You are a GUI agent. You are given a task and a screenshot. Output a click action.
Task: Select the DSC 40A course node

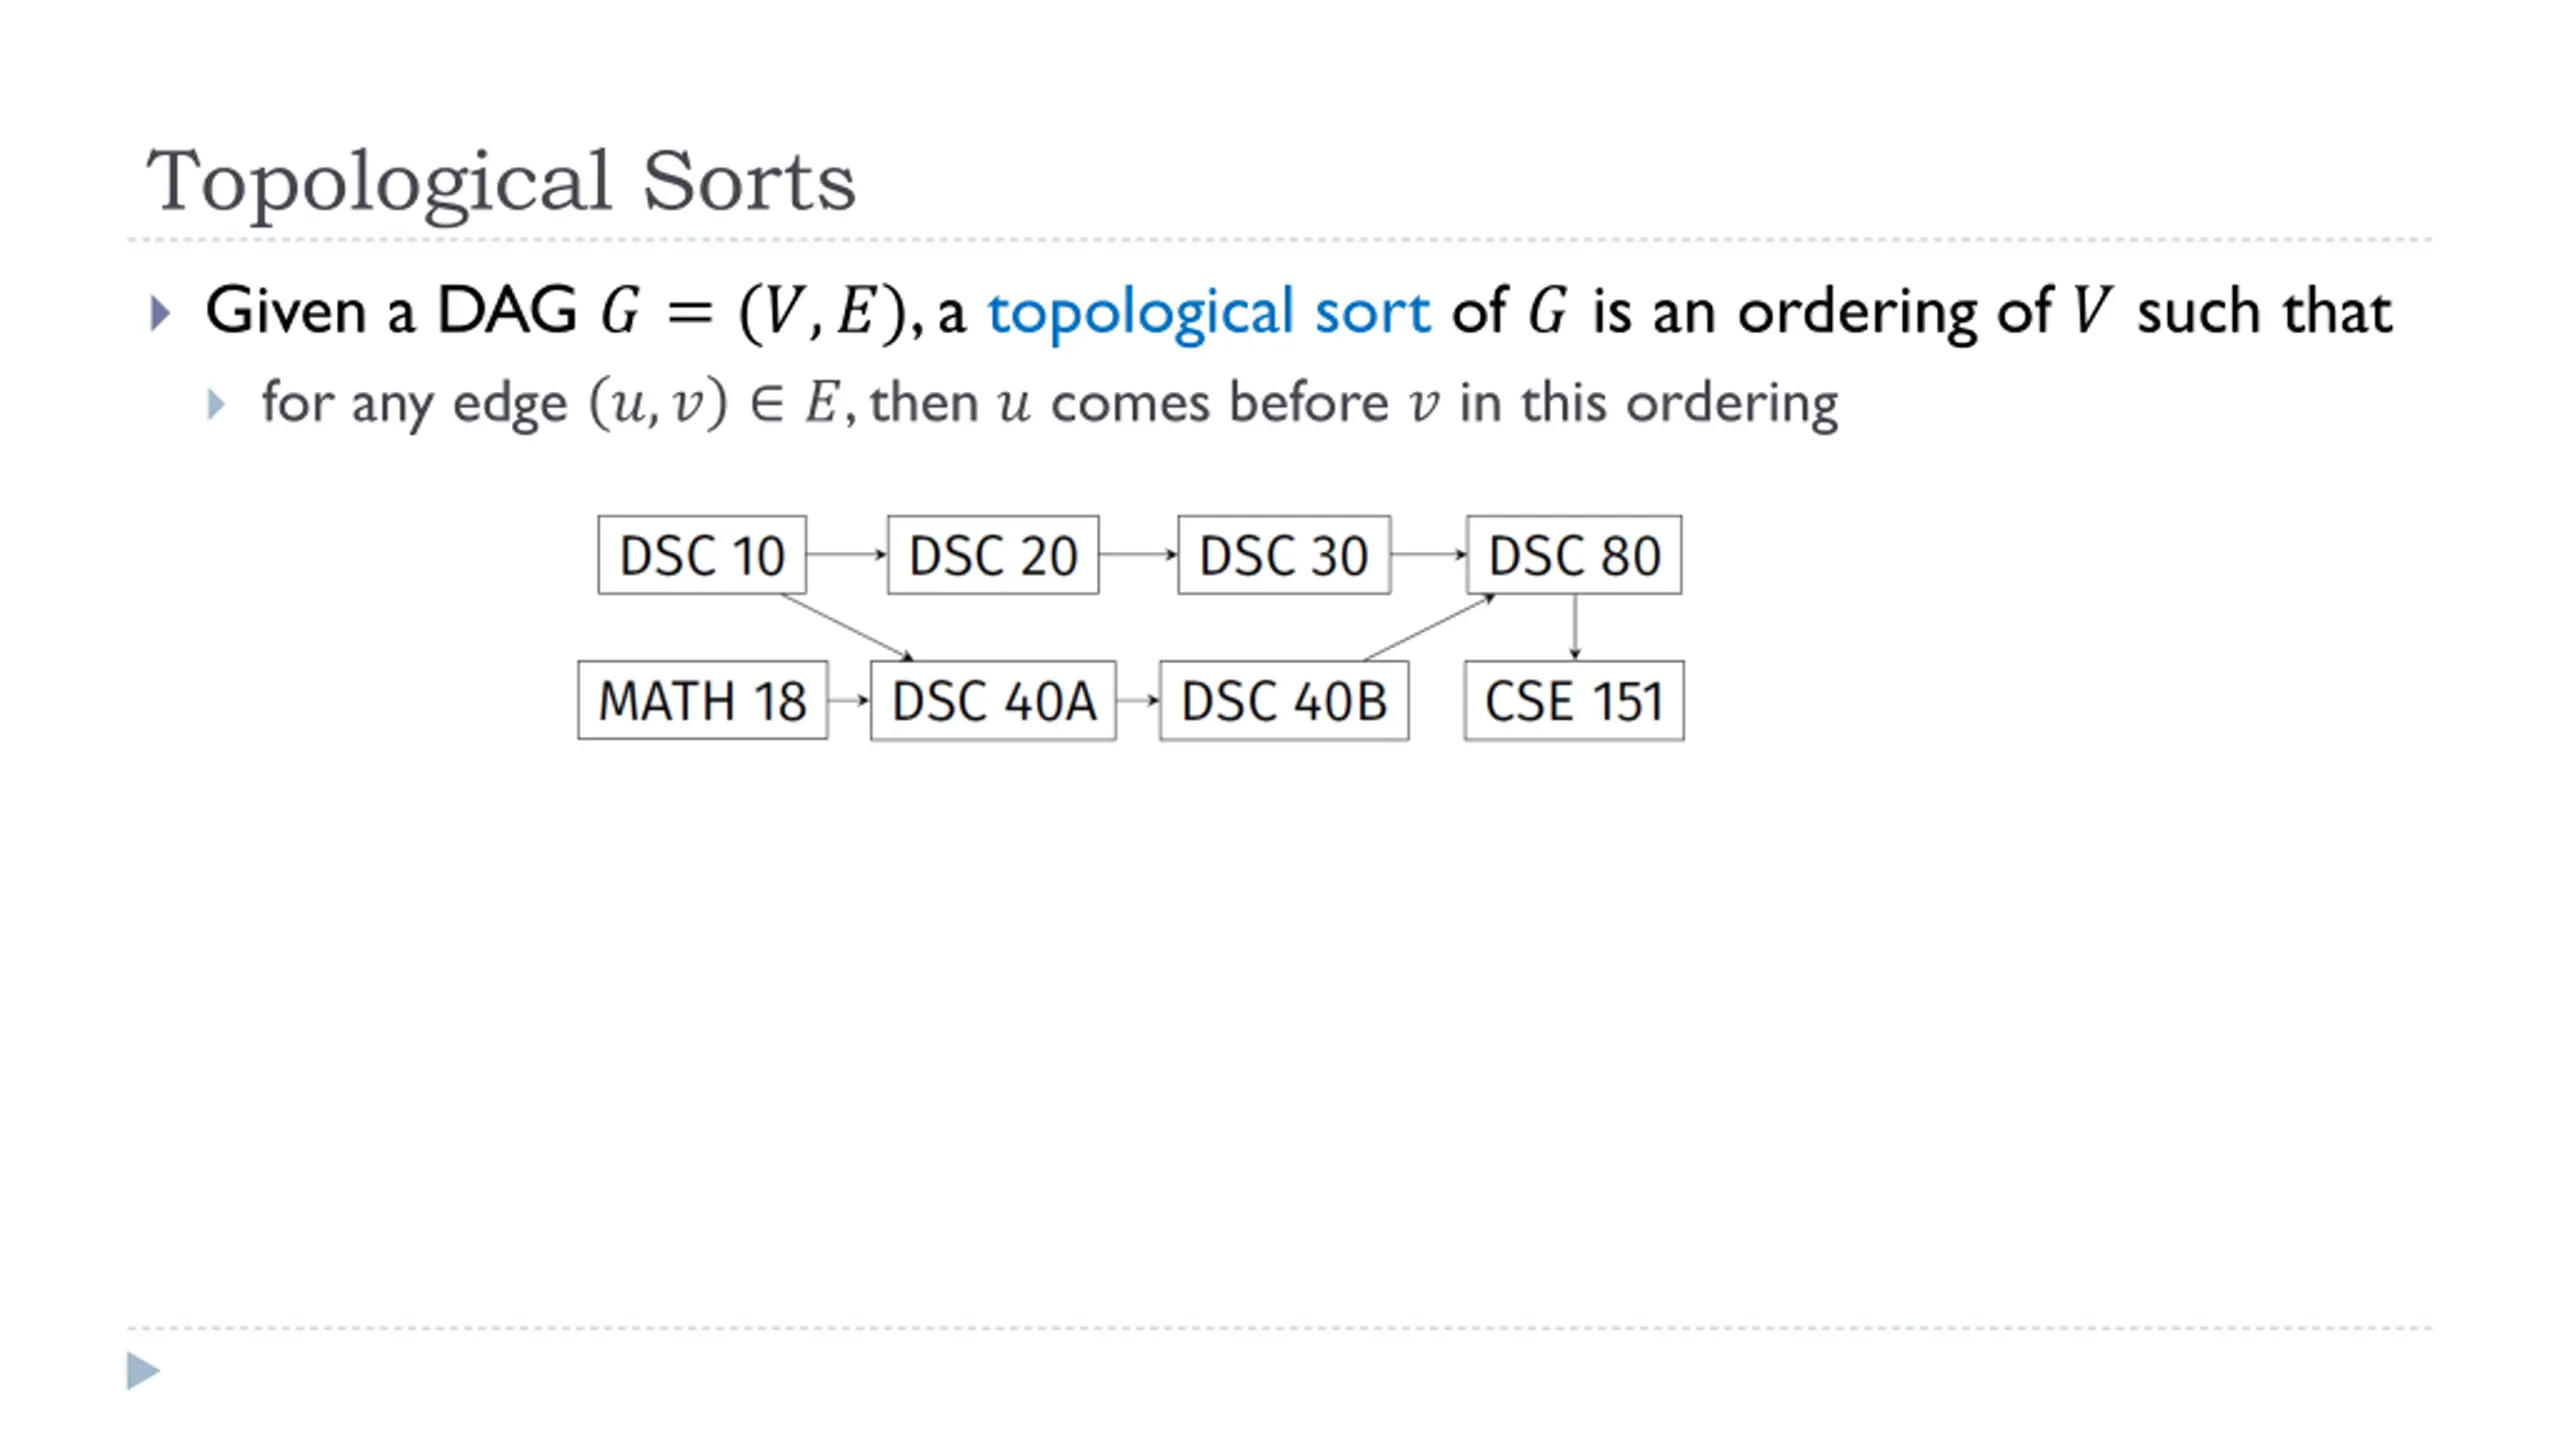993,700
